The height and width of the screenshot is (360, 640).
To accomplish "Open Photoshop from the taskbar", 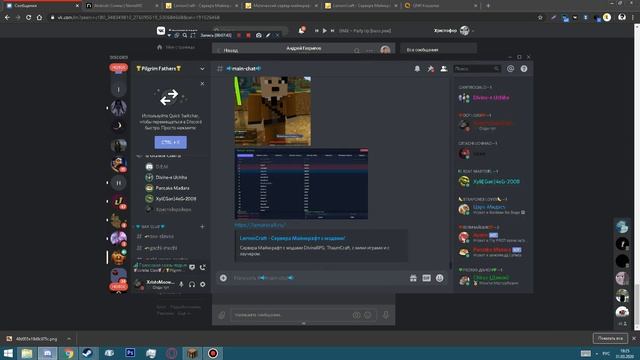I will [x=130, y=353].
